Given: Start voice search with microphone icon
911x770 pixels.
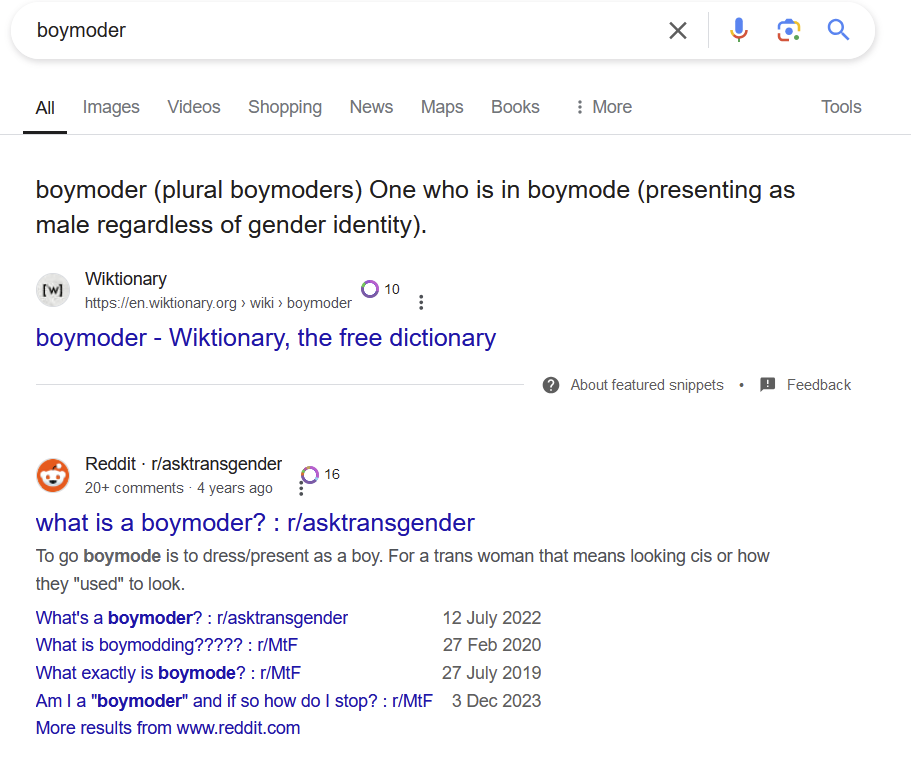Looking at the screenshot, I should pyautogui.click(x=739, y=31).
